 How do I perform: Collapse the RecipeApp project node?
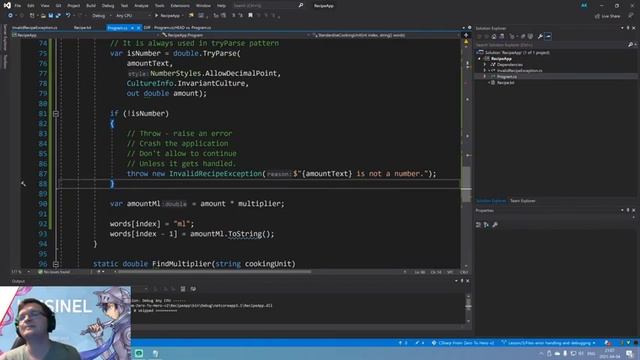pos(480,58)
